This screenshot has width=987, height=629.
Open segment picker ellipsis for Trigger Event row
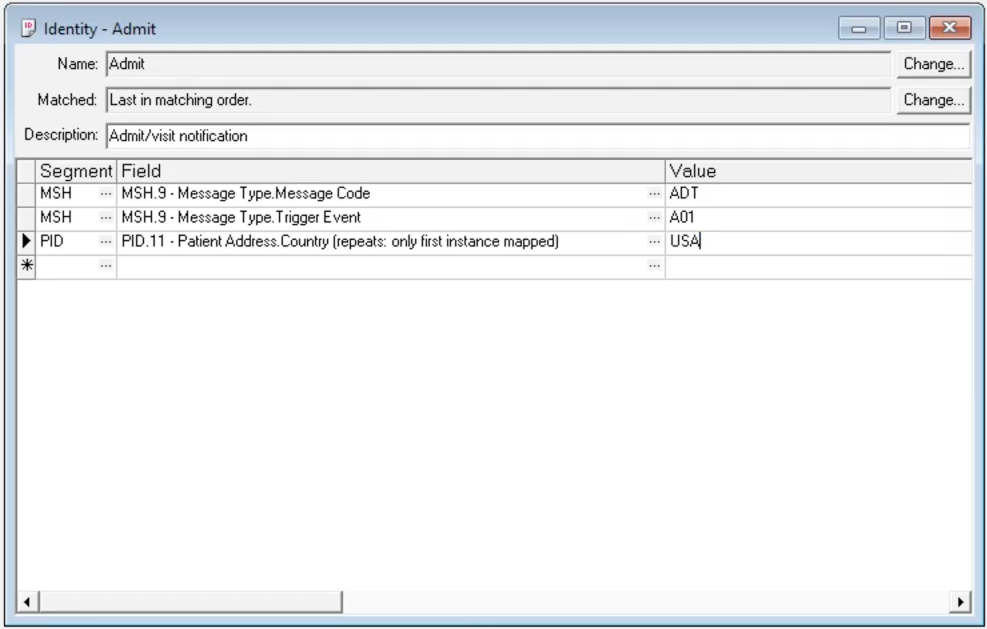tap(106, 218)
